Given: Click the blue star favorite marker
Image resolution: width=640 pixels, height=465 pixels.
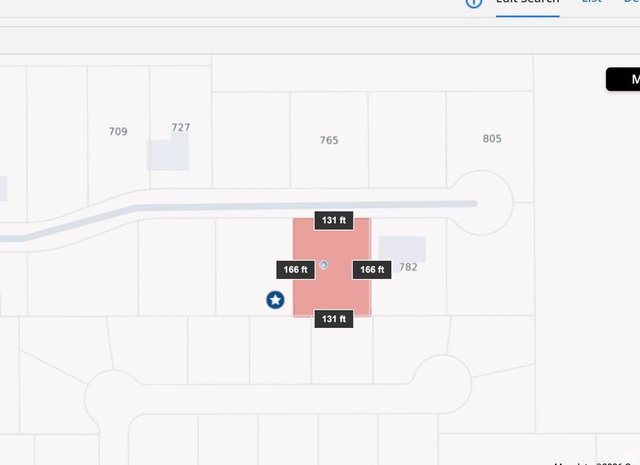Looking at the screenshot, I should coord(275,300).
